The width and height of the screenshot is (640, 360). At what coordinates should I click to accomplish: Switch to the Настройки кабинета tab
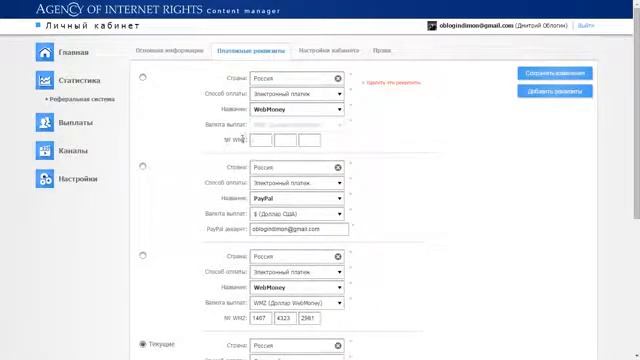click(329, 51)
